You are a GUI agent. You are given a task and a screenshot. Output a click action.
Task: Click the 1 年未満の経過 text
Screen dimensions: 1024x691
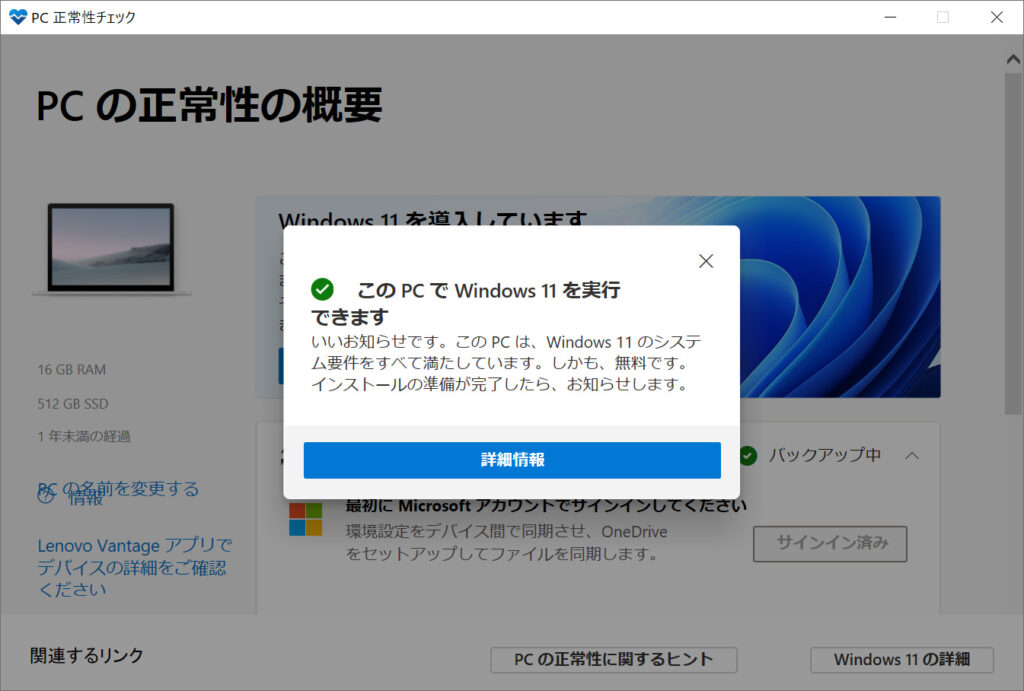(x=84, y=436)
